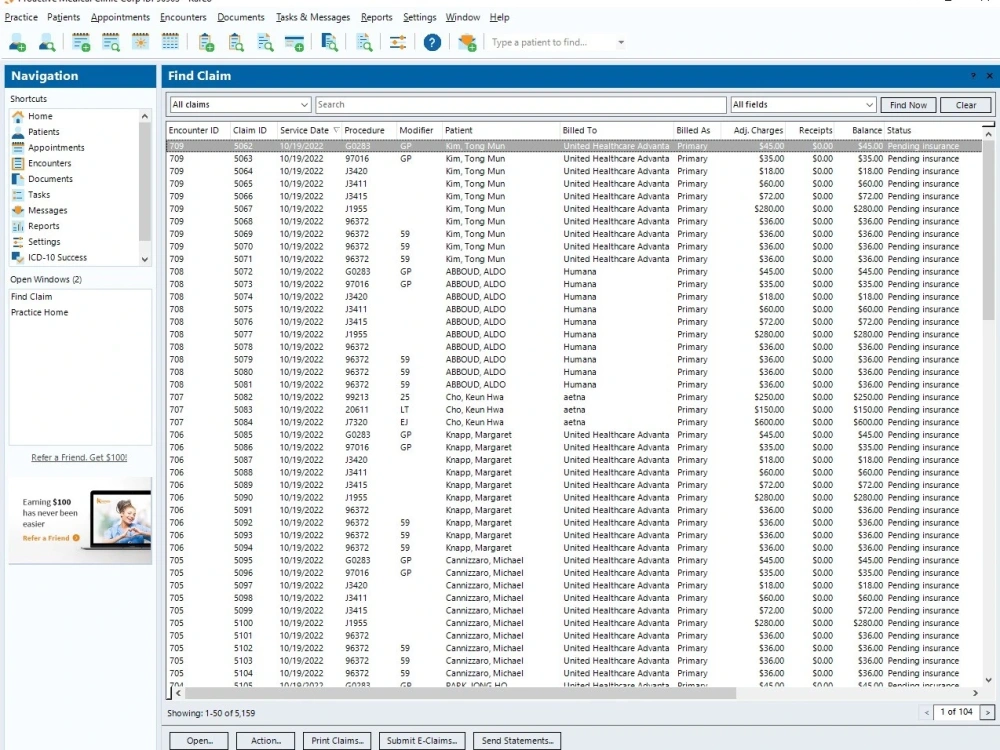Open the All claims filter dropdown

[240, 105]
